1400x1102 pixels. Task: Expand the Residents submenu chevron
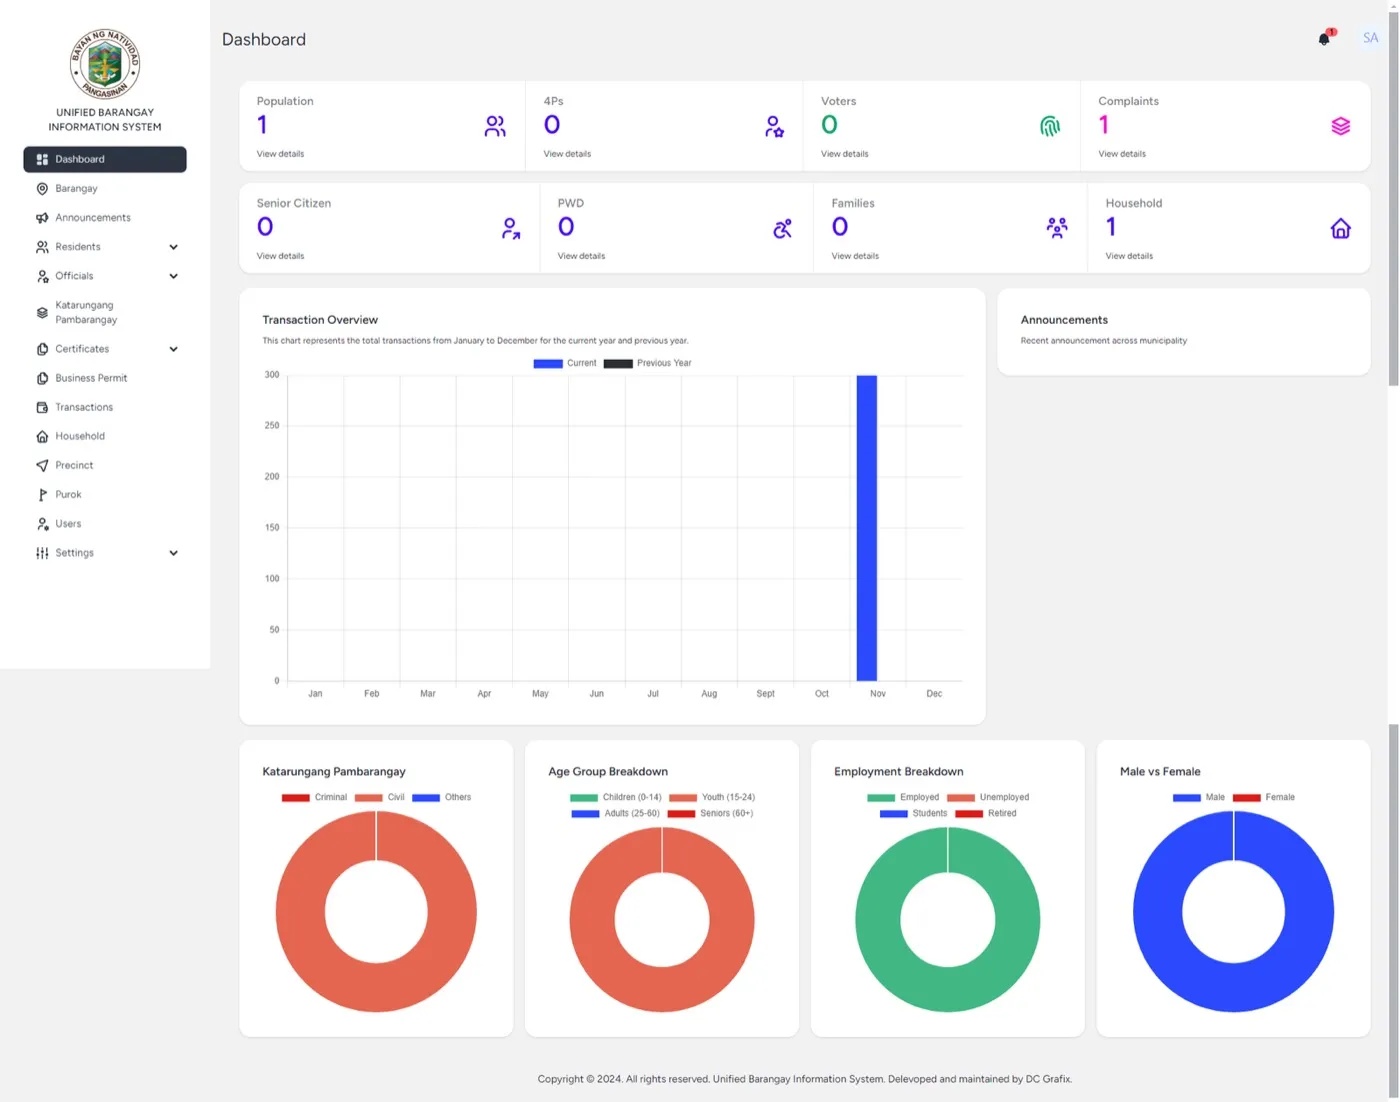(x=173, y=247)
